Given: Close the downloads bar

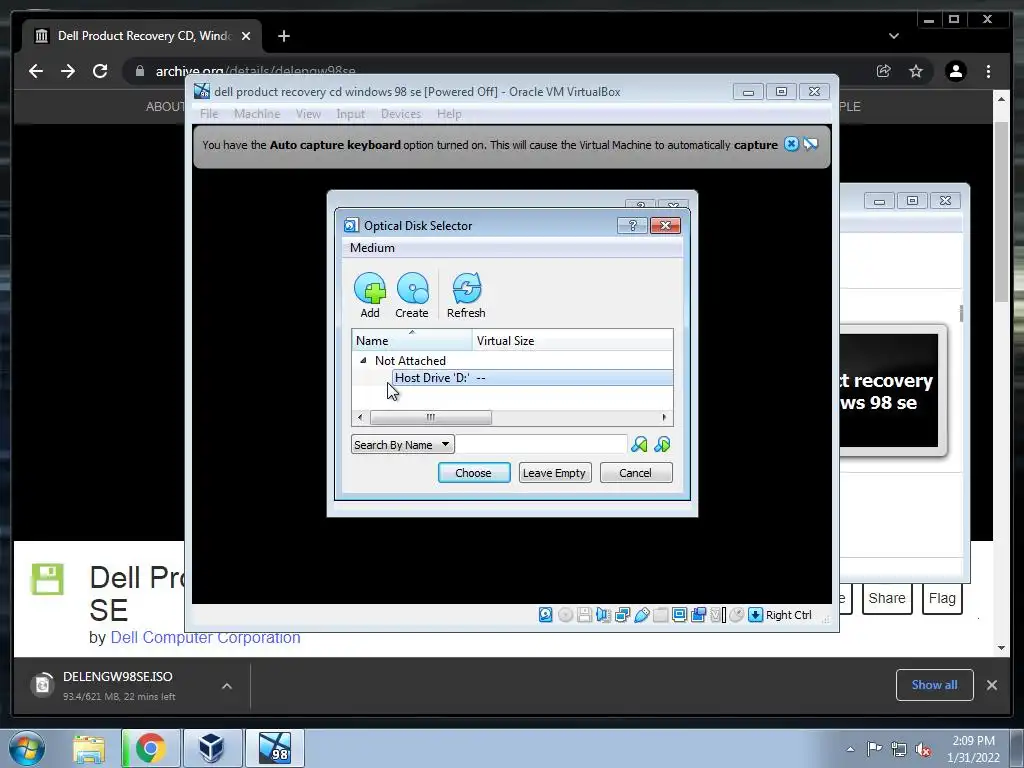Looking at the screenshot, I should (x=991, y=685).
